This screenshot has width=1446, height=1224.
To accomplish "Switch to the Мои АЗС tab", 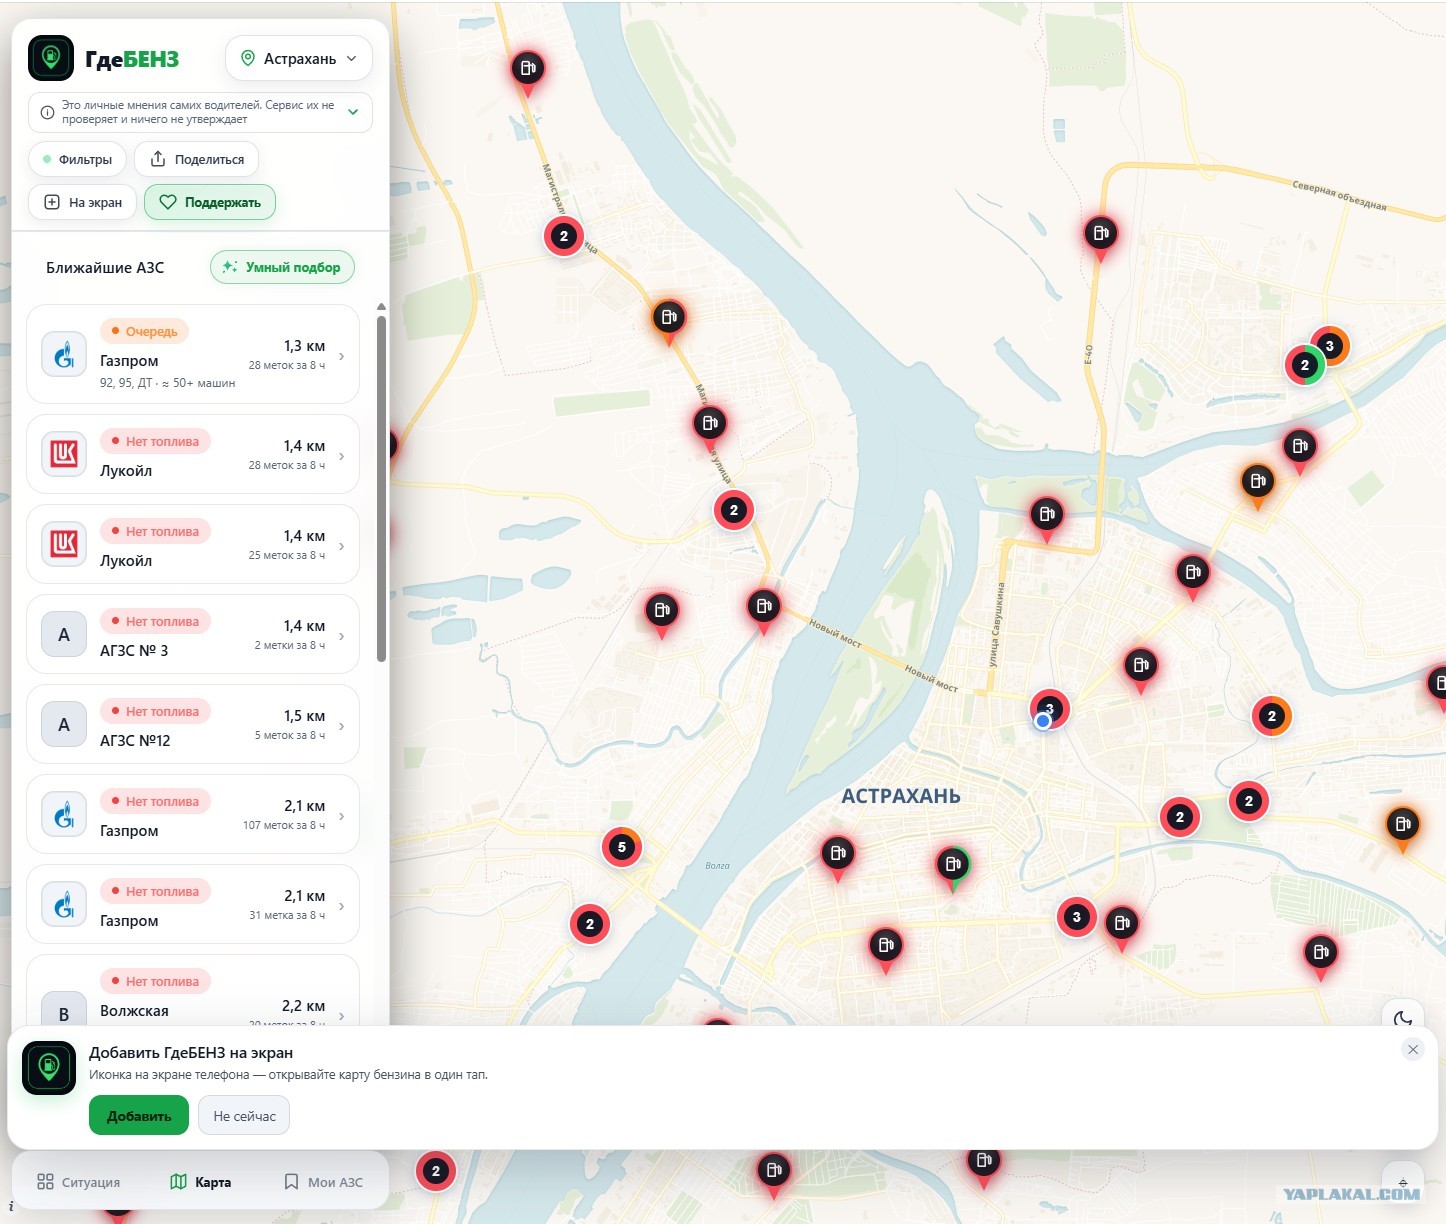I will [323, 1182].
